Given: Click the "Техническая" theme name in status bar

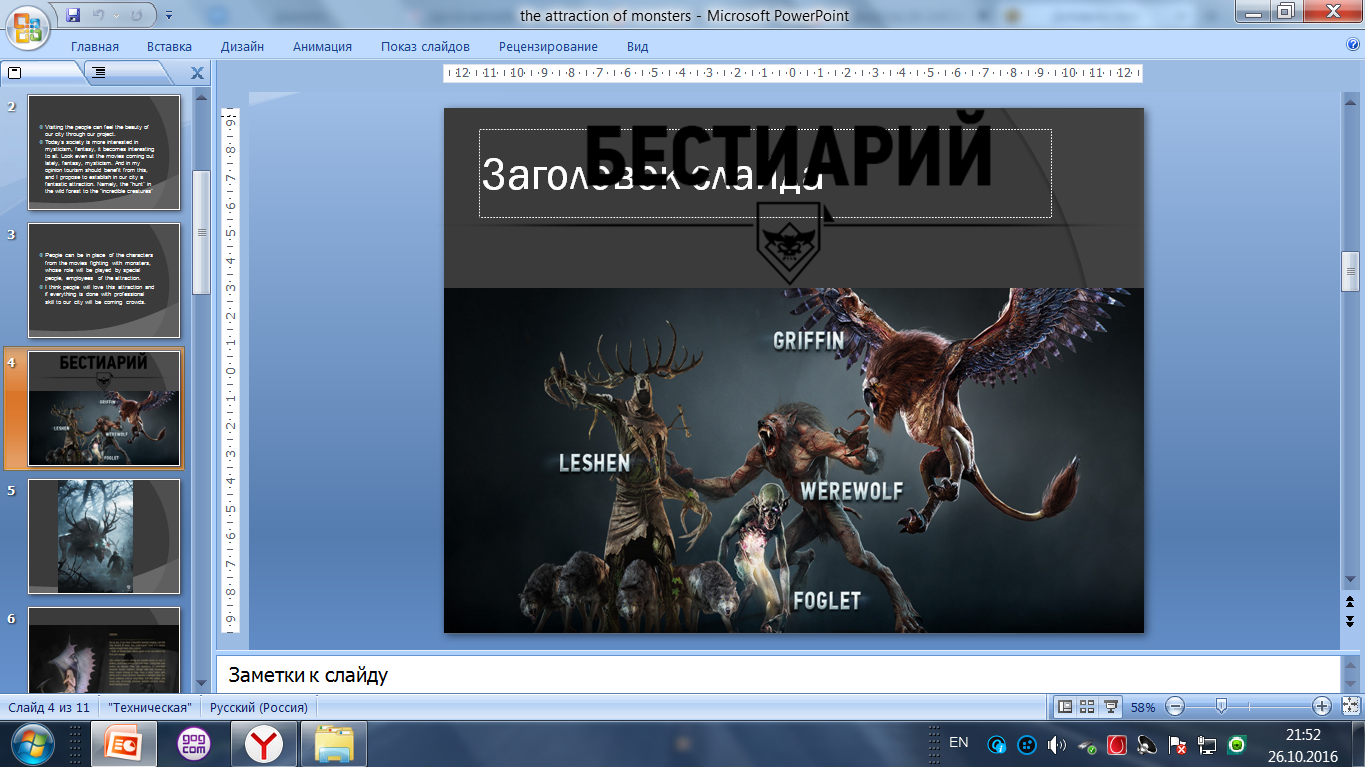Looking at the screenshot, I should coord(150,707).
